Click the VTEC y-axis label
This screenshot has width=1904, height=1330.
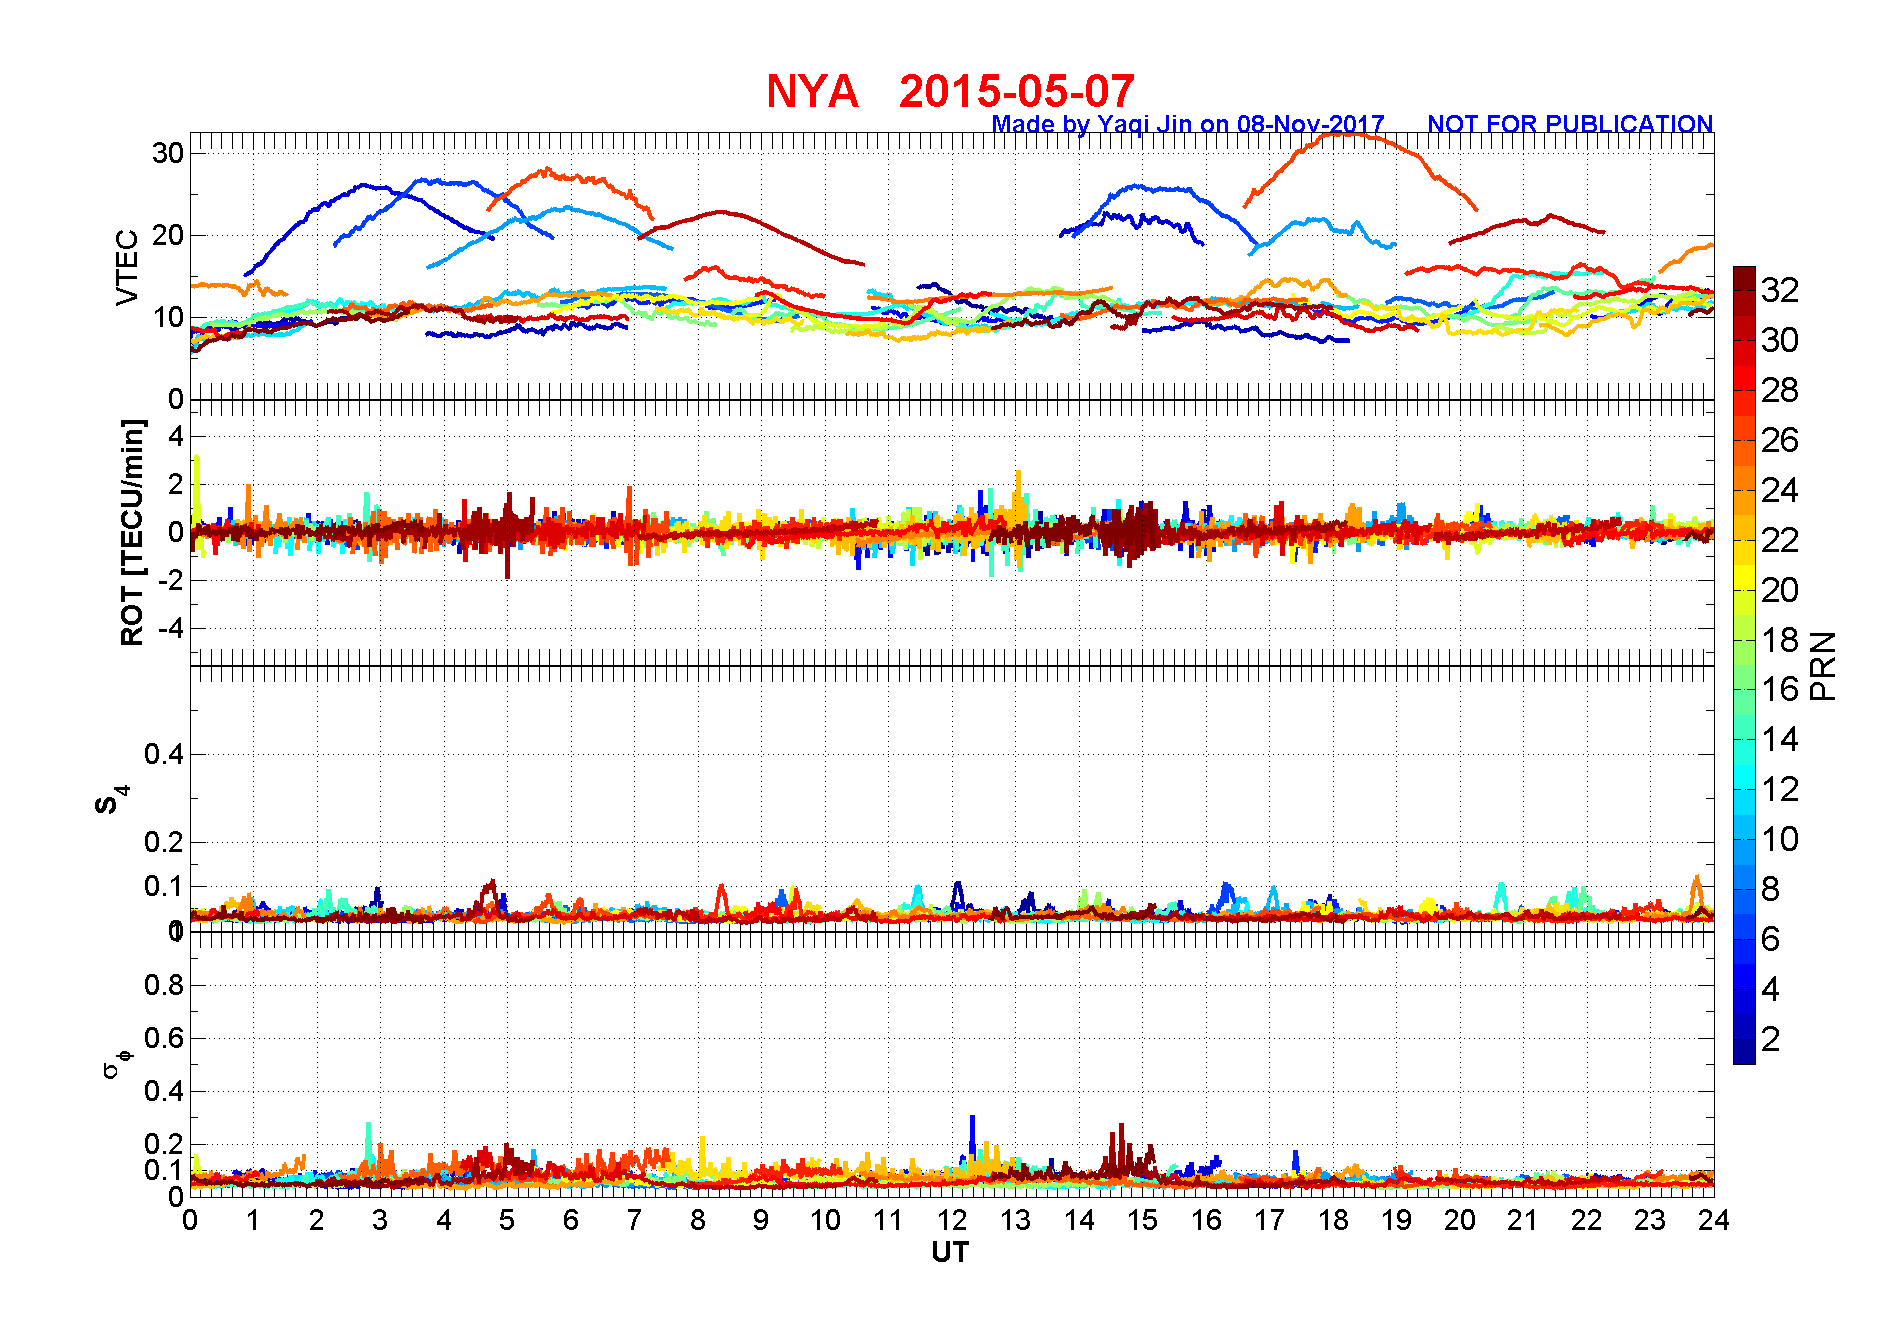point(127,267)
